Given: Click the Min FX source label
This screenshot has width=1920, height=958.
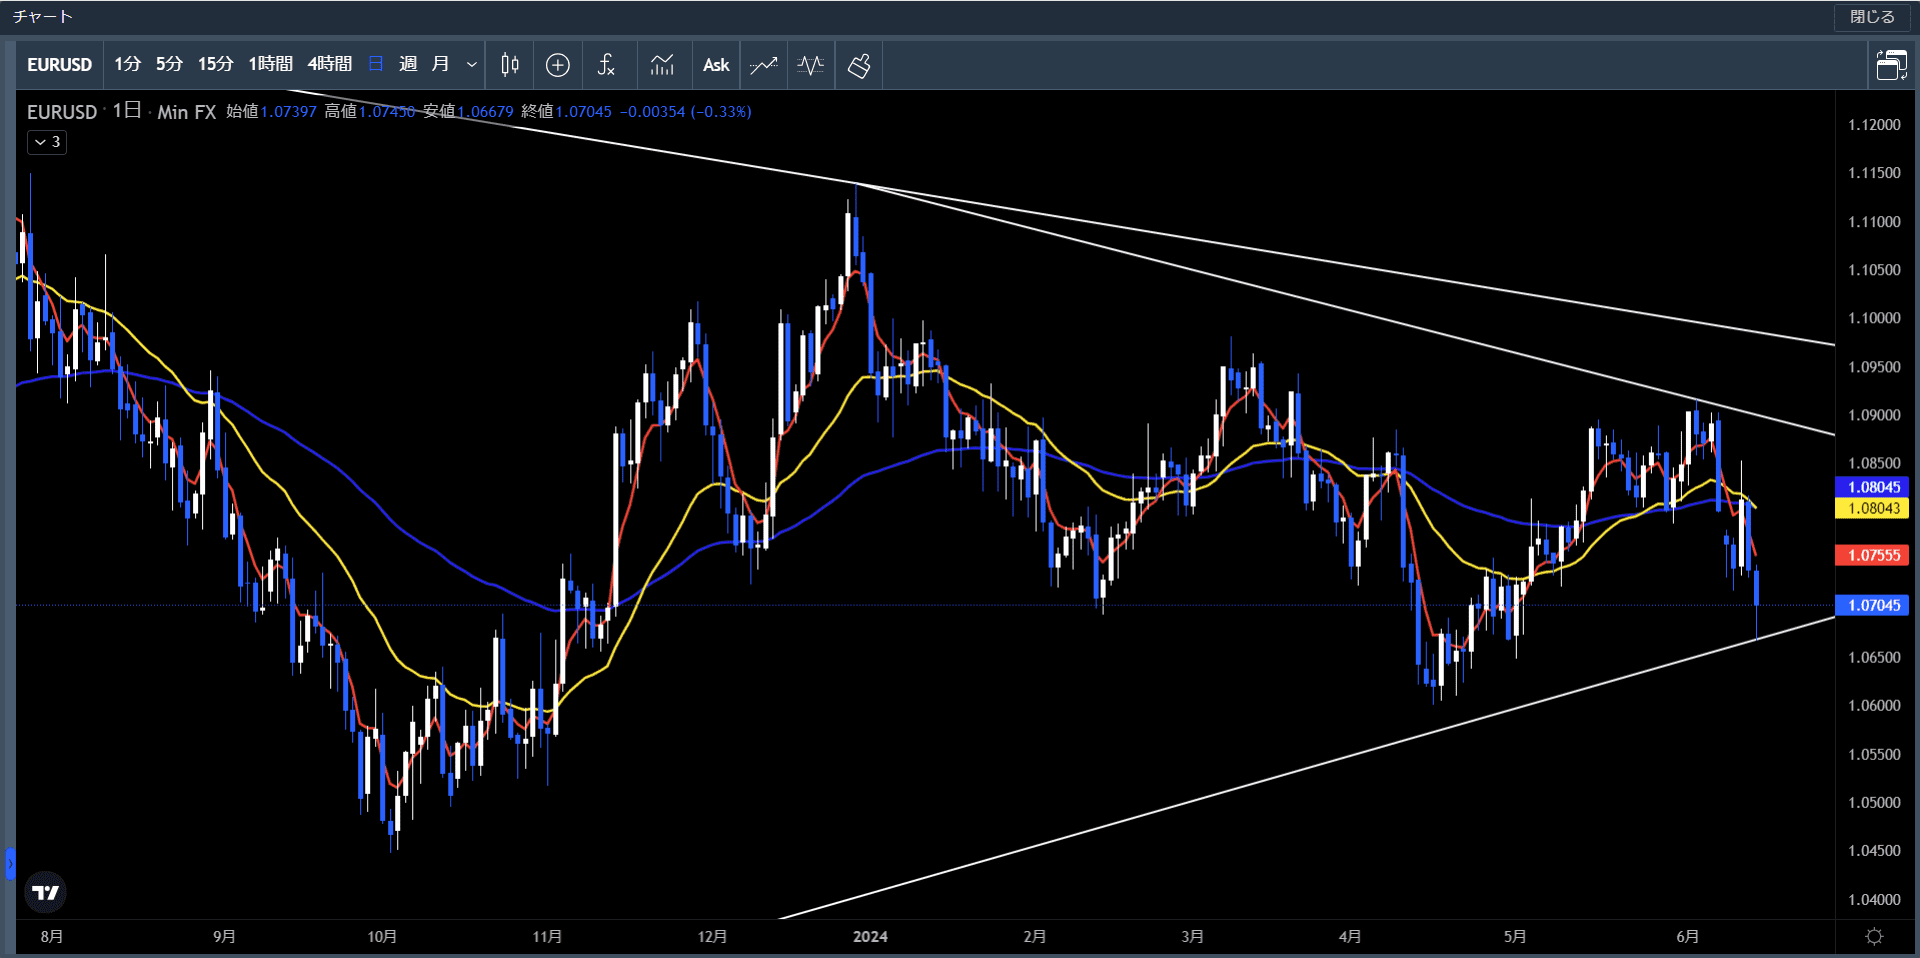Looking at the screenshot, I should pos(187,112).
